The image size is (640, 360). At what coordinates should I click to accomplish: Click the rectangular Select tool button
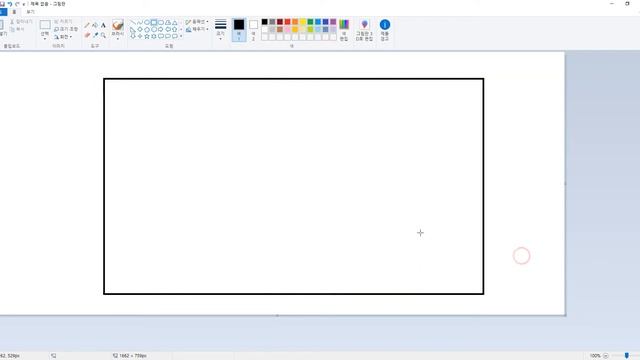point(45,25)
